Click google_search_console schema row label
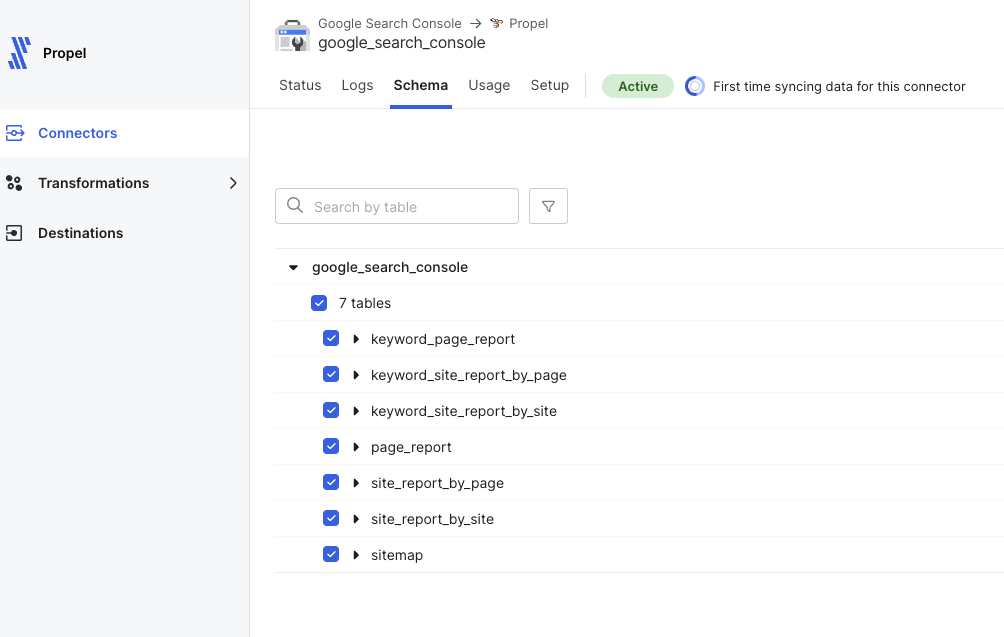This screenshot has width=1004, height=637. coord(390,267)
